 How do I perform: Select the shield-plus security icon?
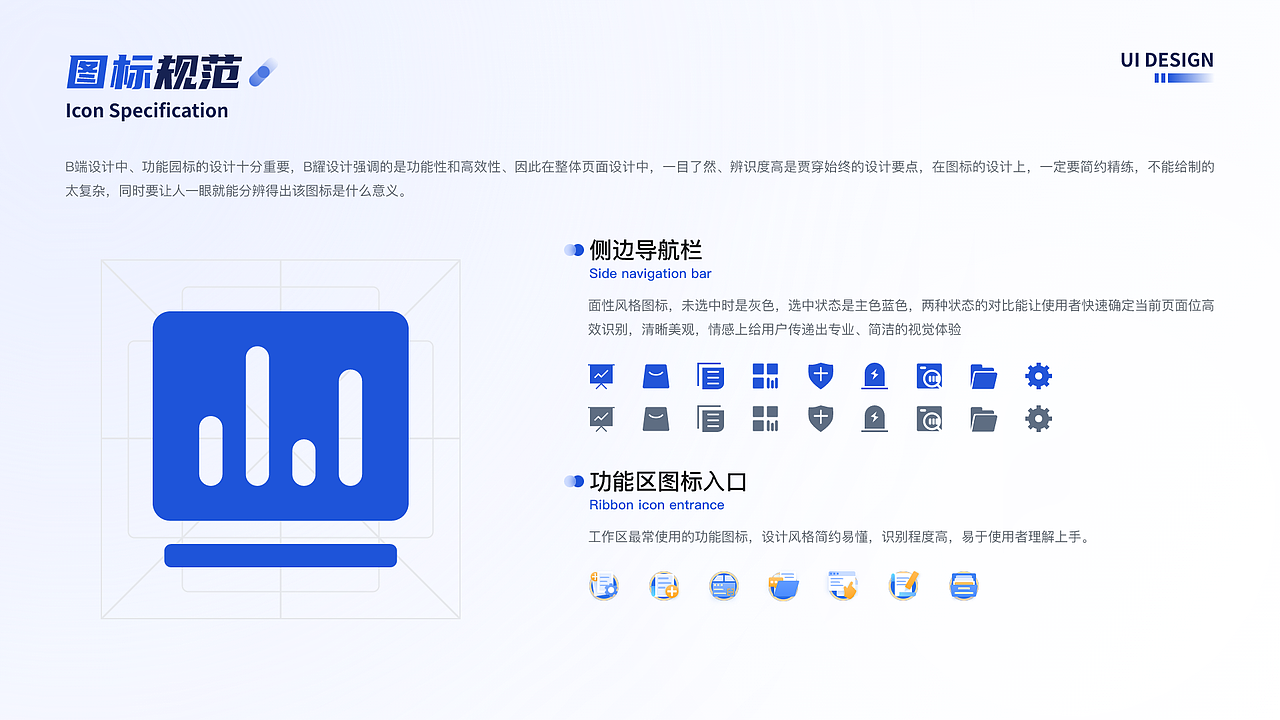[x=820, y=375]
